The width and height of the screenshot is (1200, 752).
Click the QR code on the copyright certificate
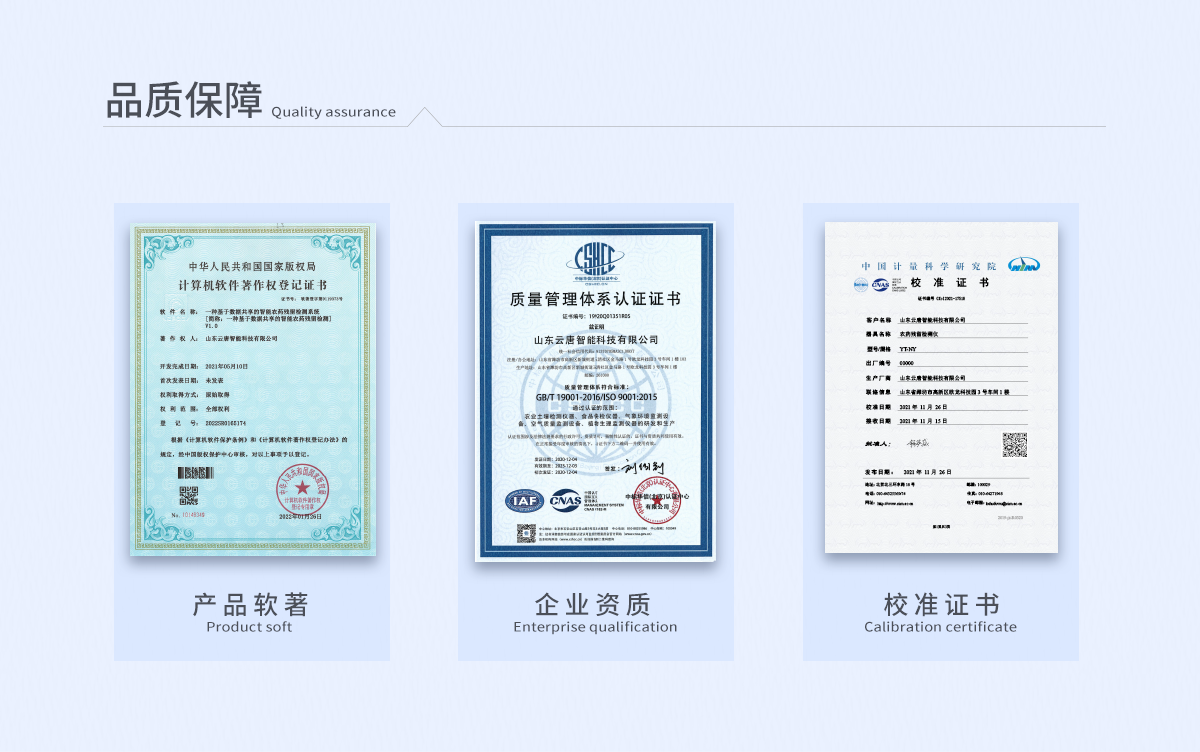point(188,494)
